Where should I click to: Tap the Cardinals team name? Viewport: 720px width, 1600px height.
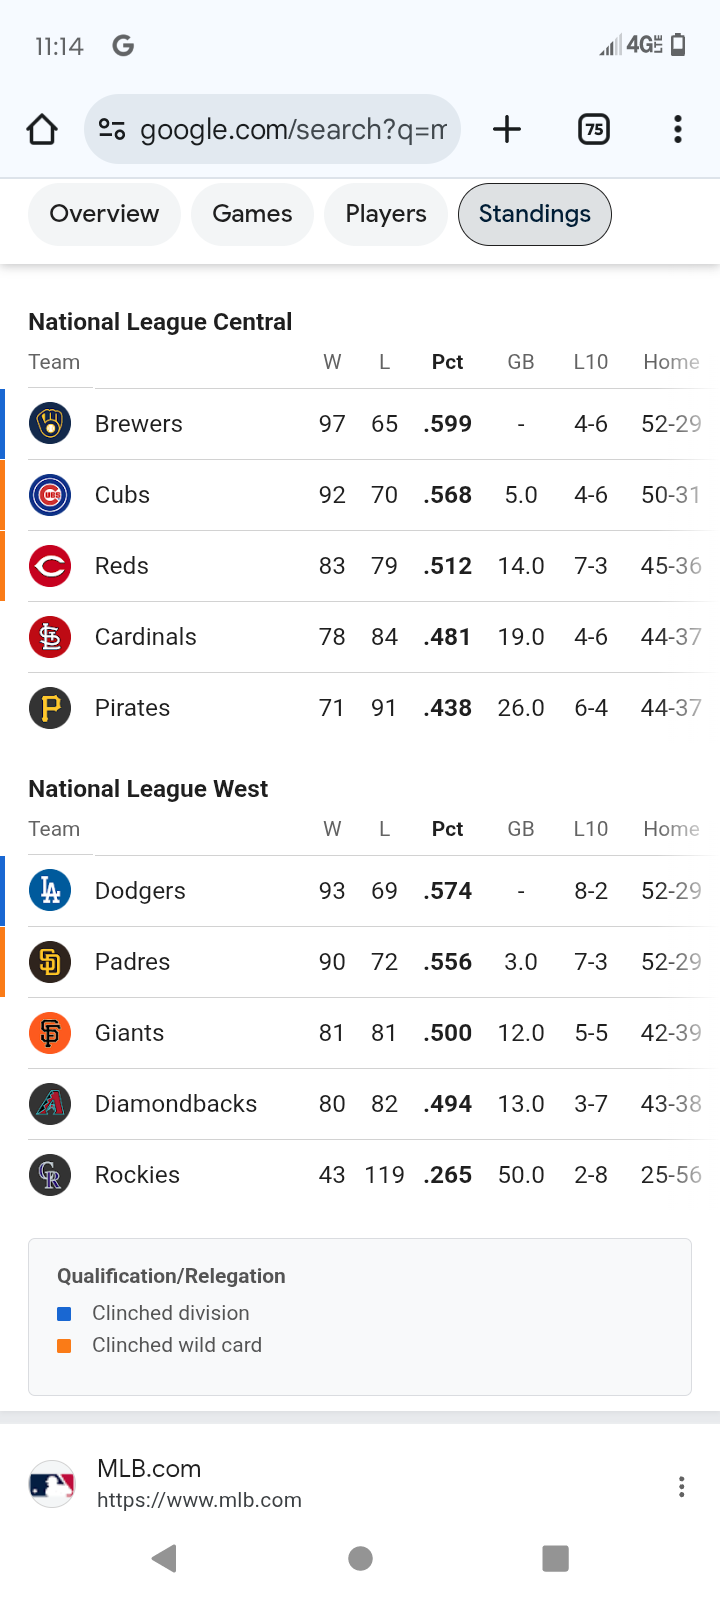(146, 637)
